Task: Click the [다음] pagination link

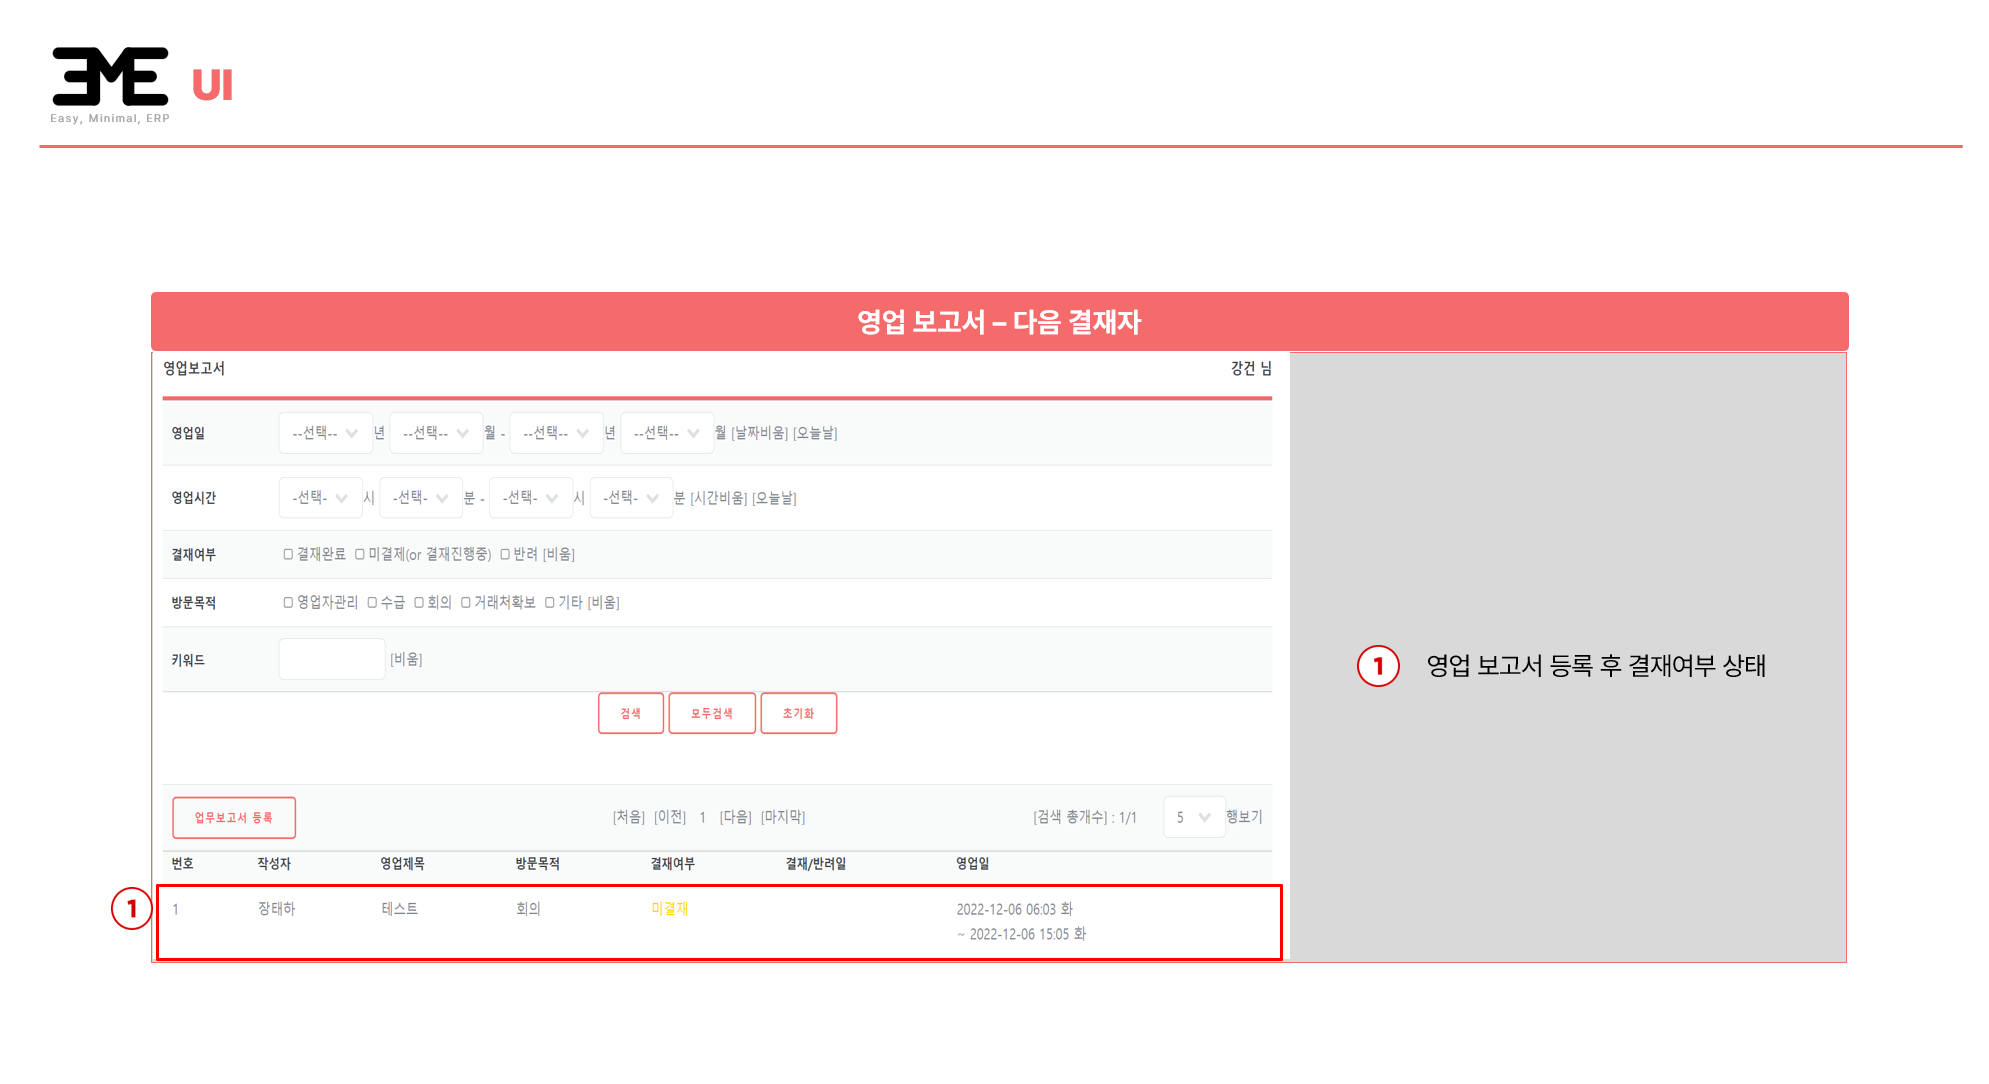Action: point(736,817)
